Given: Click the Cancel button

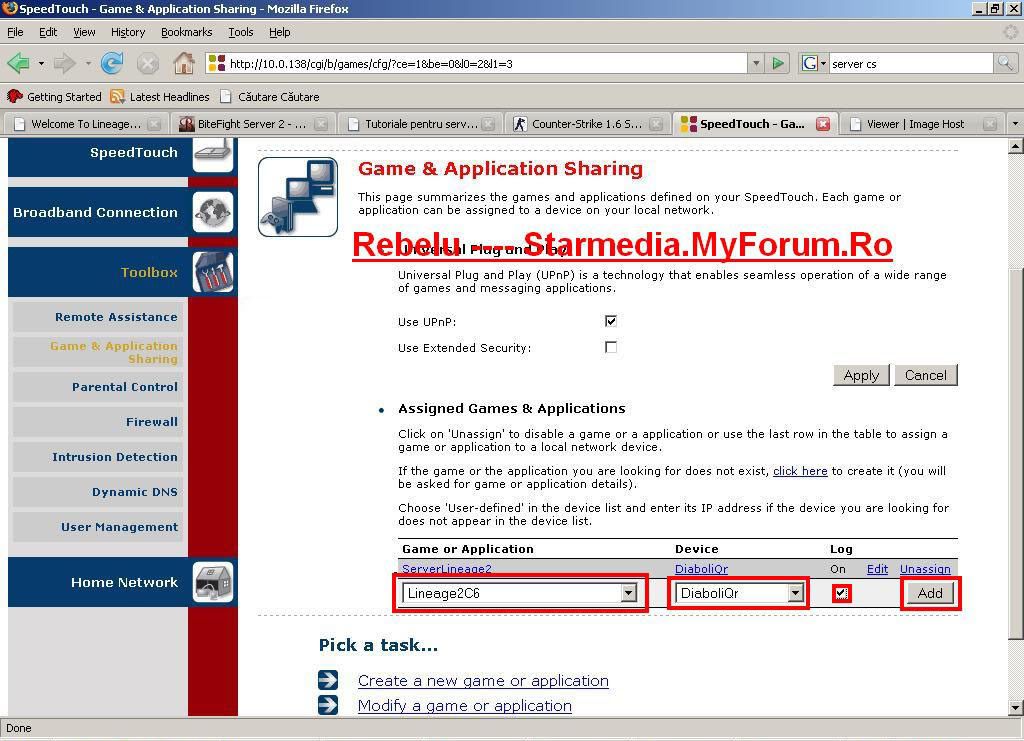Looking at the screenshot, I should [925, 375].
